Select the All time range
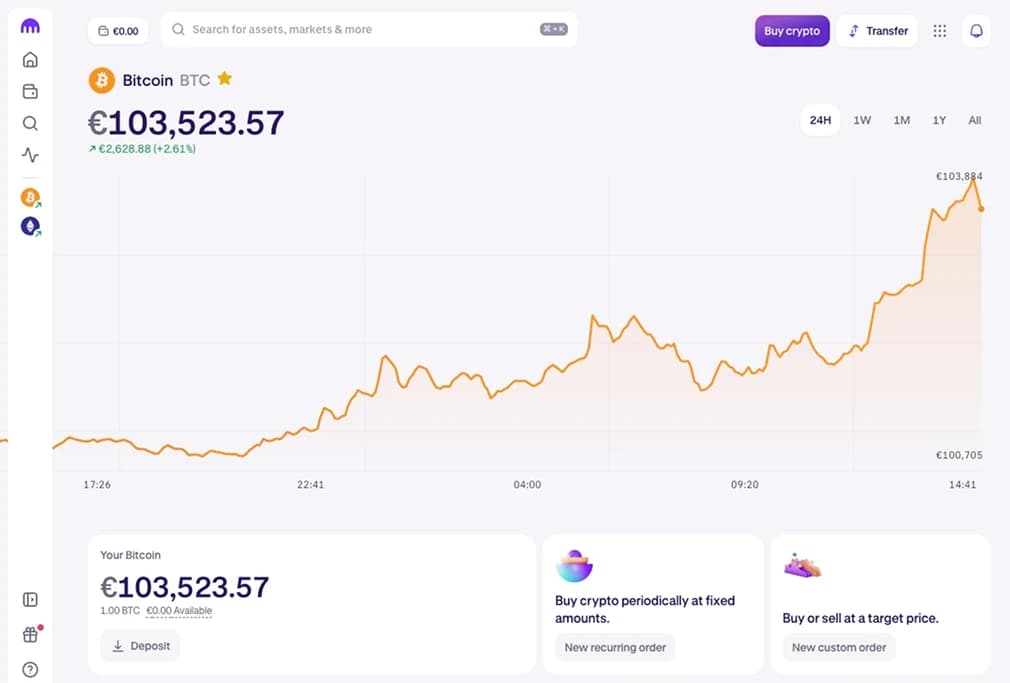This screenshot has height=683, width=1010. coord(975,120)
